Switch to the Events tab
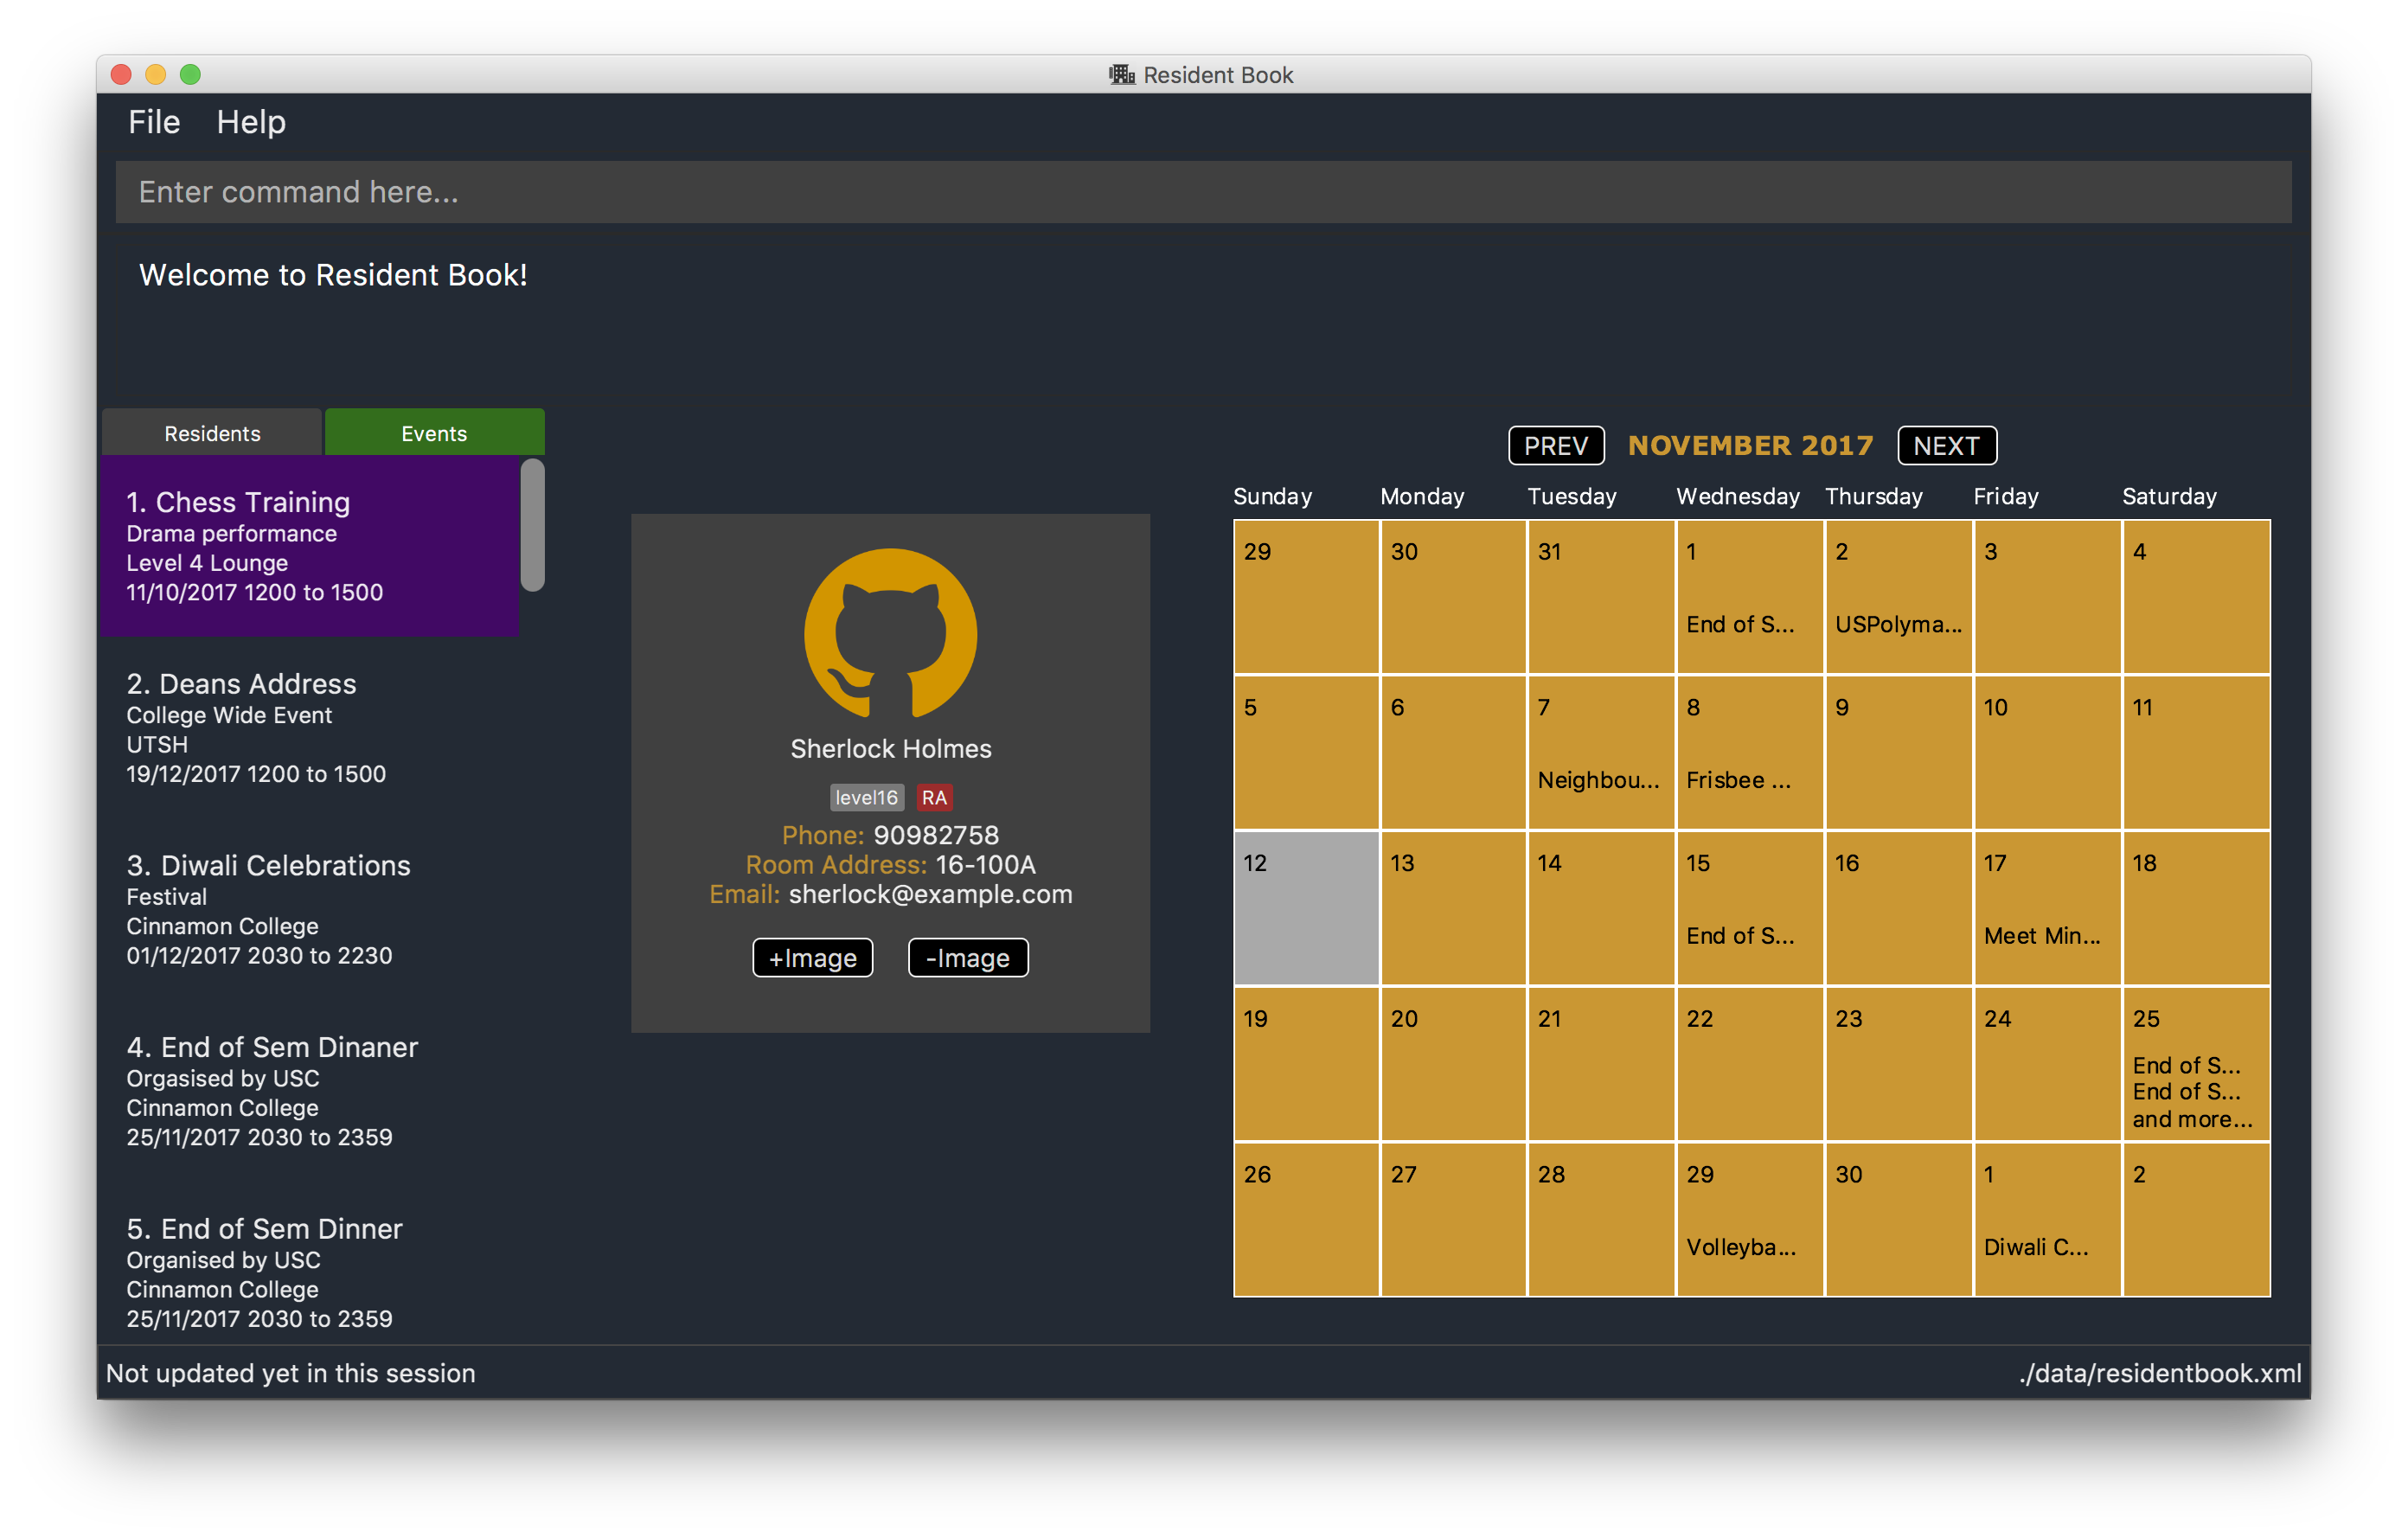This screenshot has height=1538, width=2408. [x=434, y=433]
